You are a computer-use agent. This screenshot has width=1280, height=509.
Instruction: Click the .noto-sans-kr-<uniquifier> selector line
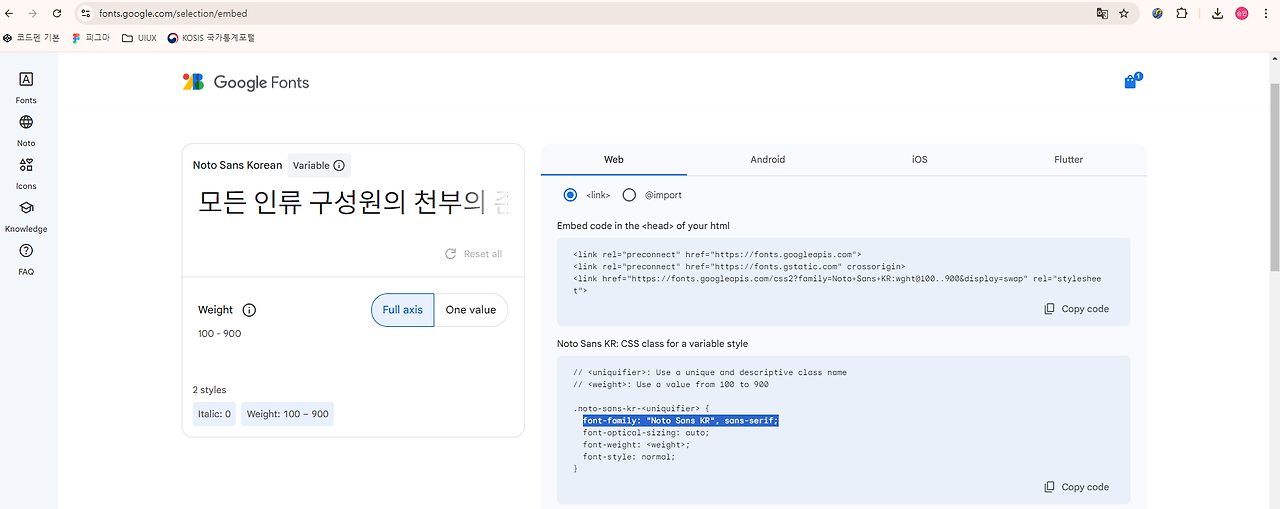pos(641,409)
